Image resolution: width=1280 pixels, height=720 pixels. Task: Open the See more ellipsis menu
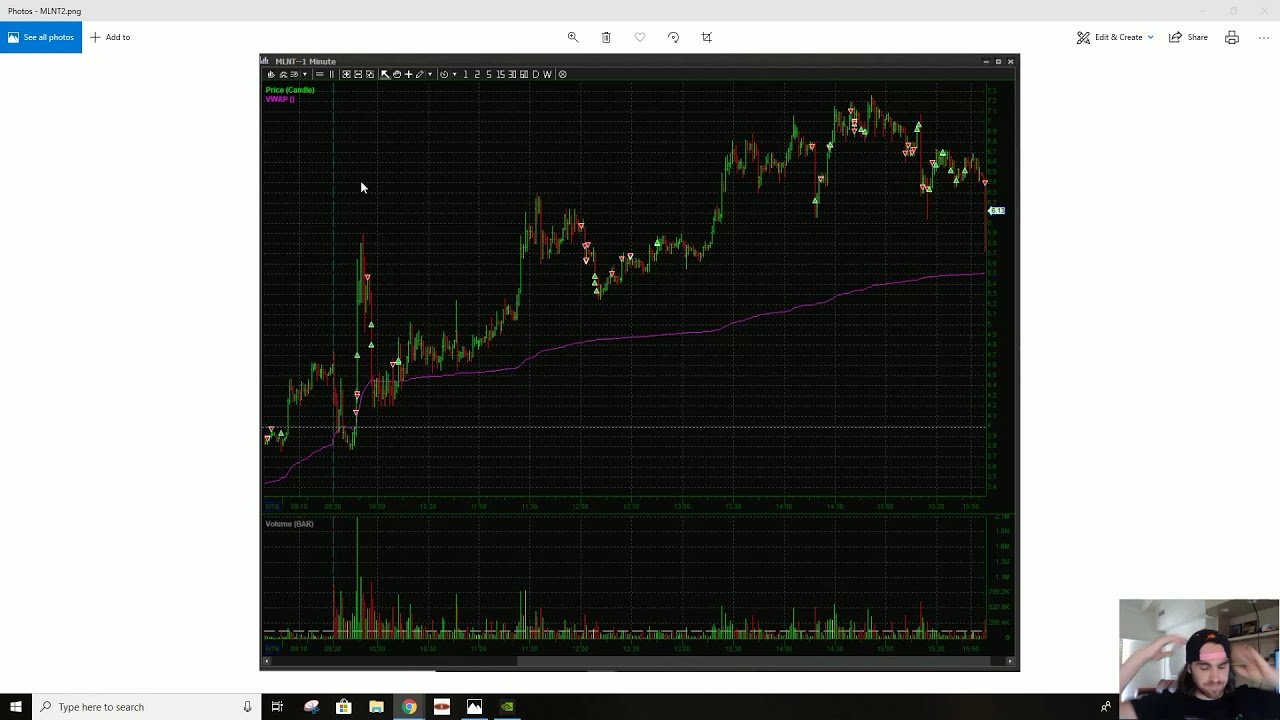(1264, 37)
